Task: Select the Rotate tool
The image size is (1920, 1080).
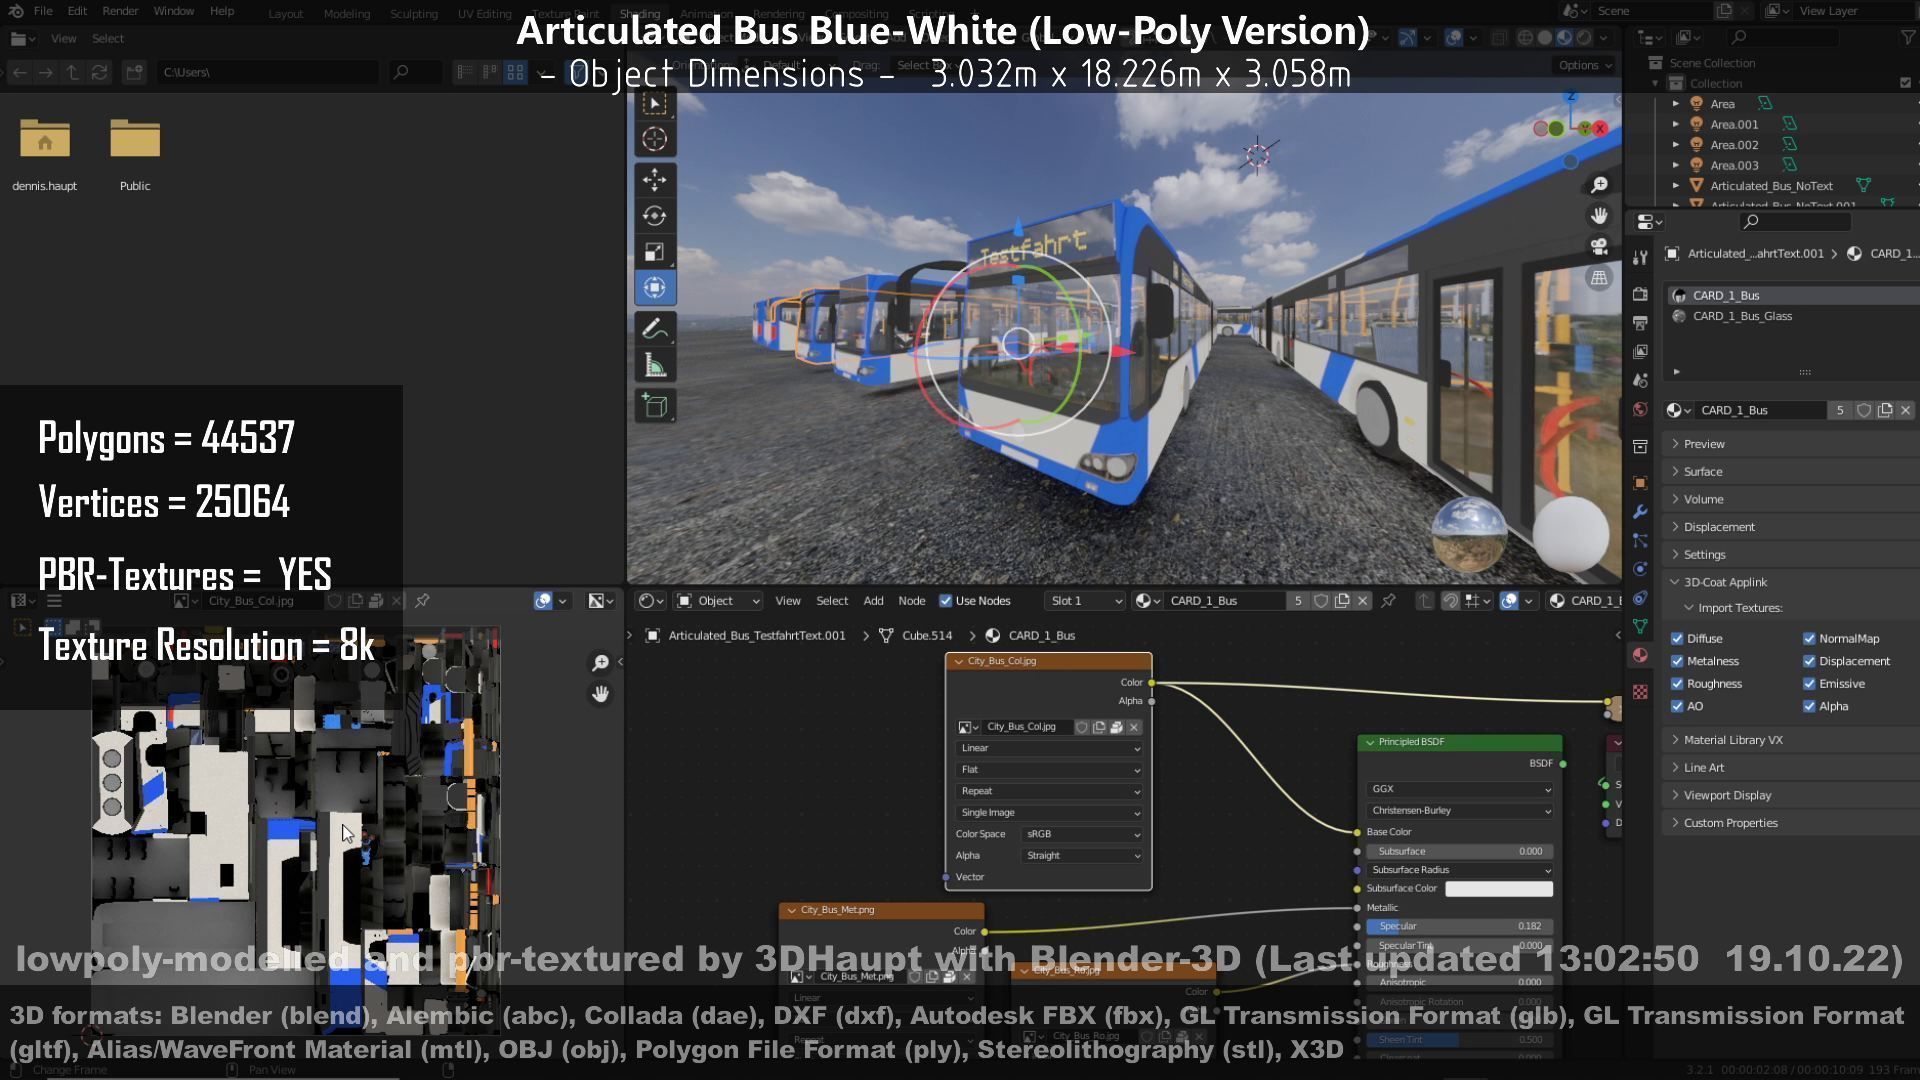Action: click(x=655, y=216)
